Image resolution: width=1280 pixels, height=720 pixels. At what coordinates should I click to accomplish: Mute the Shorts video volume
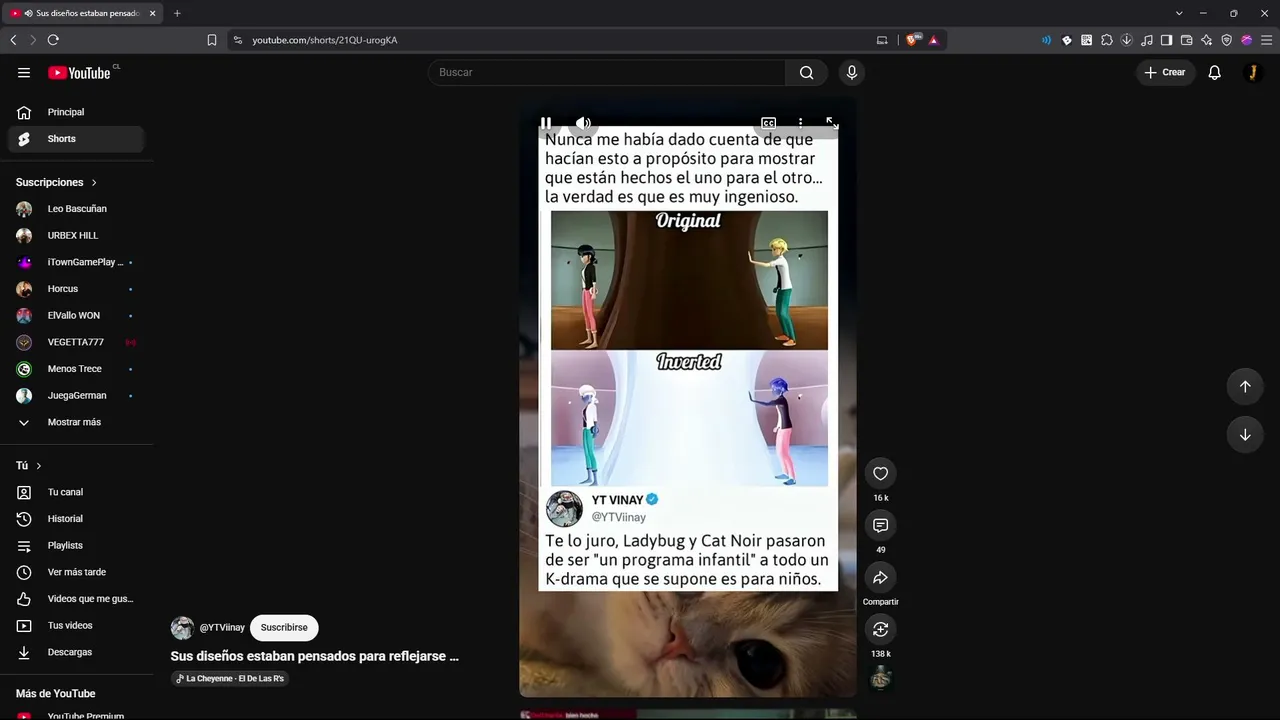(x=583, y=123)
